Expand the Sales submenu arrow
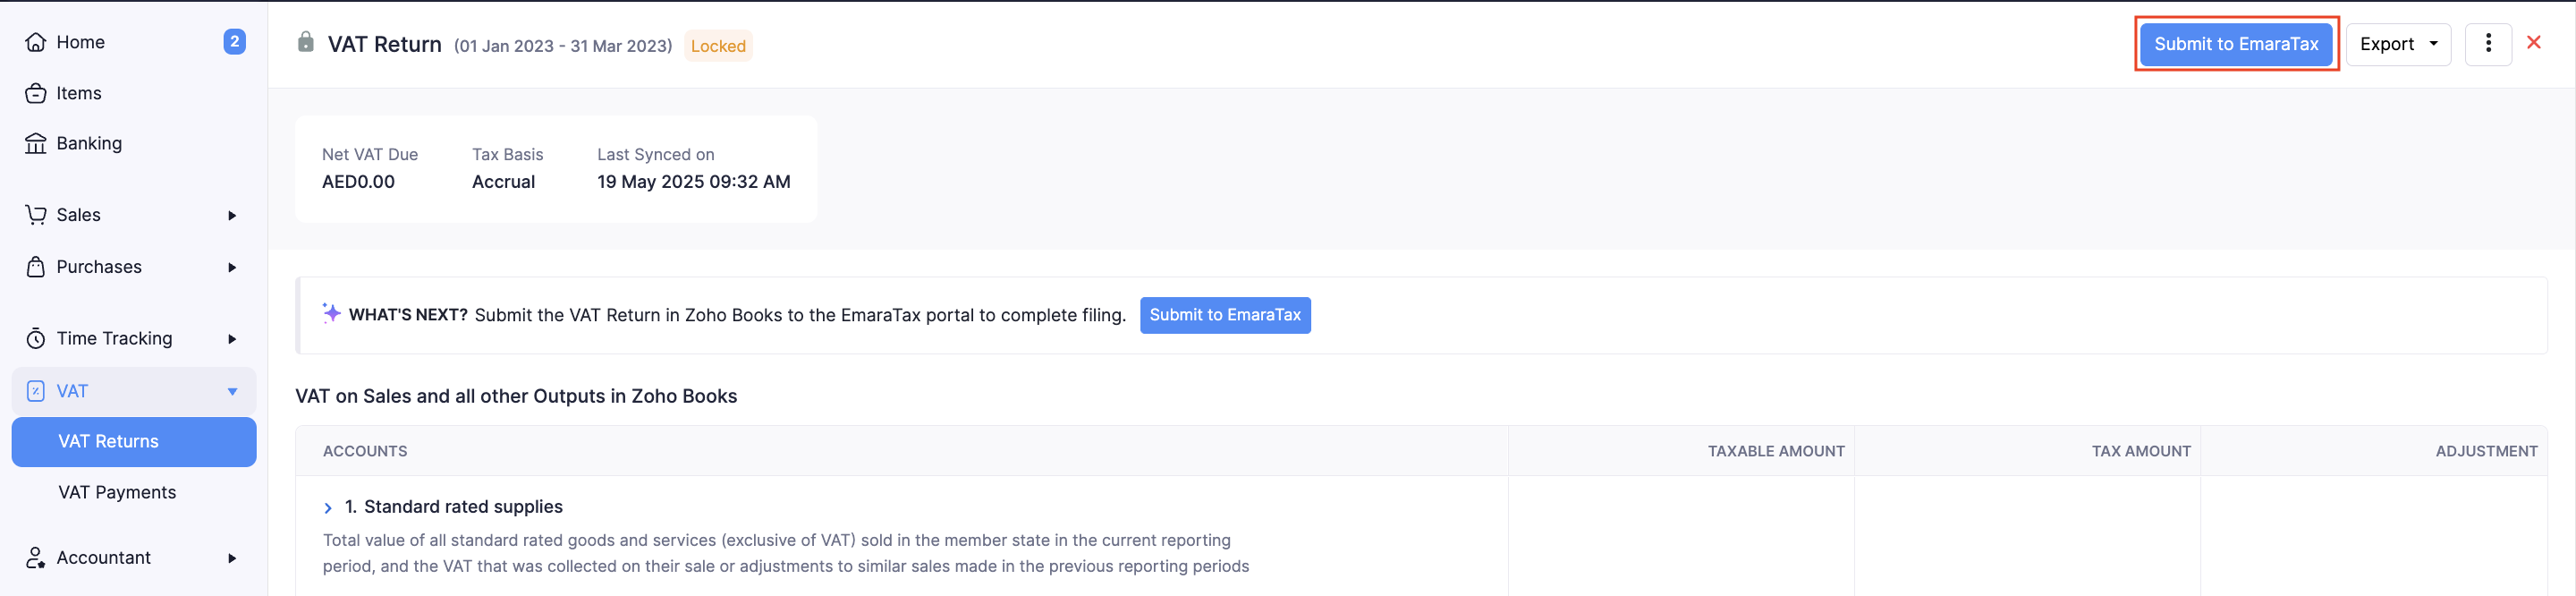The width and height of the screenshot is (2576, 596). 232,215
